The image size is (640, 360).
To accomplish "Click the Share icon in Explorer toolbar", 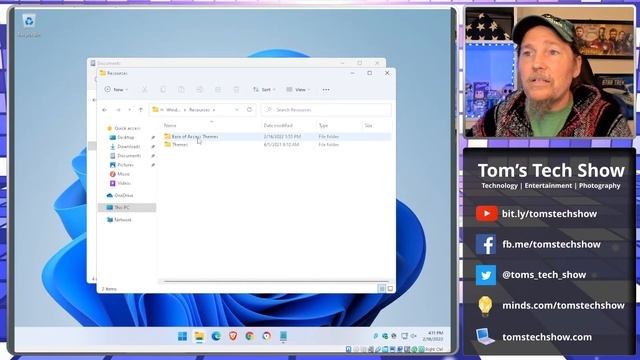I will [218, 89].
